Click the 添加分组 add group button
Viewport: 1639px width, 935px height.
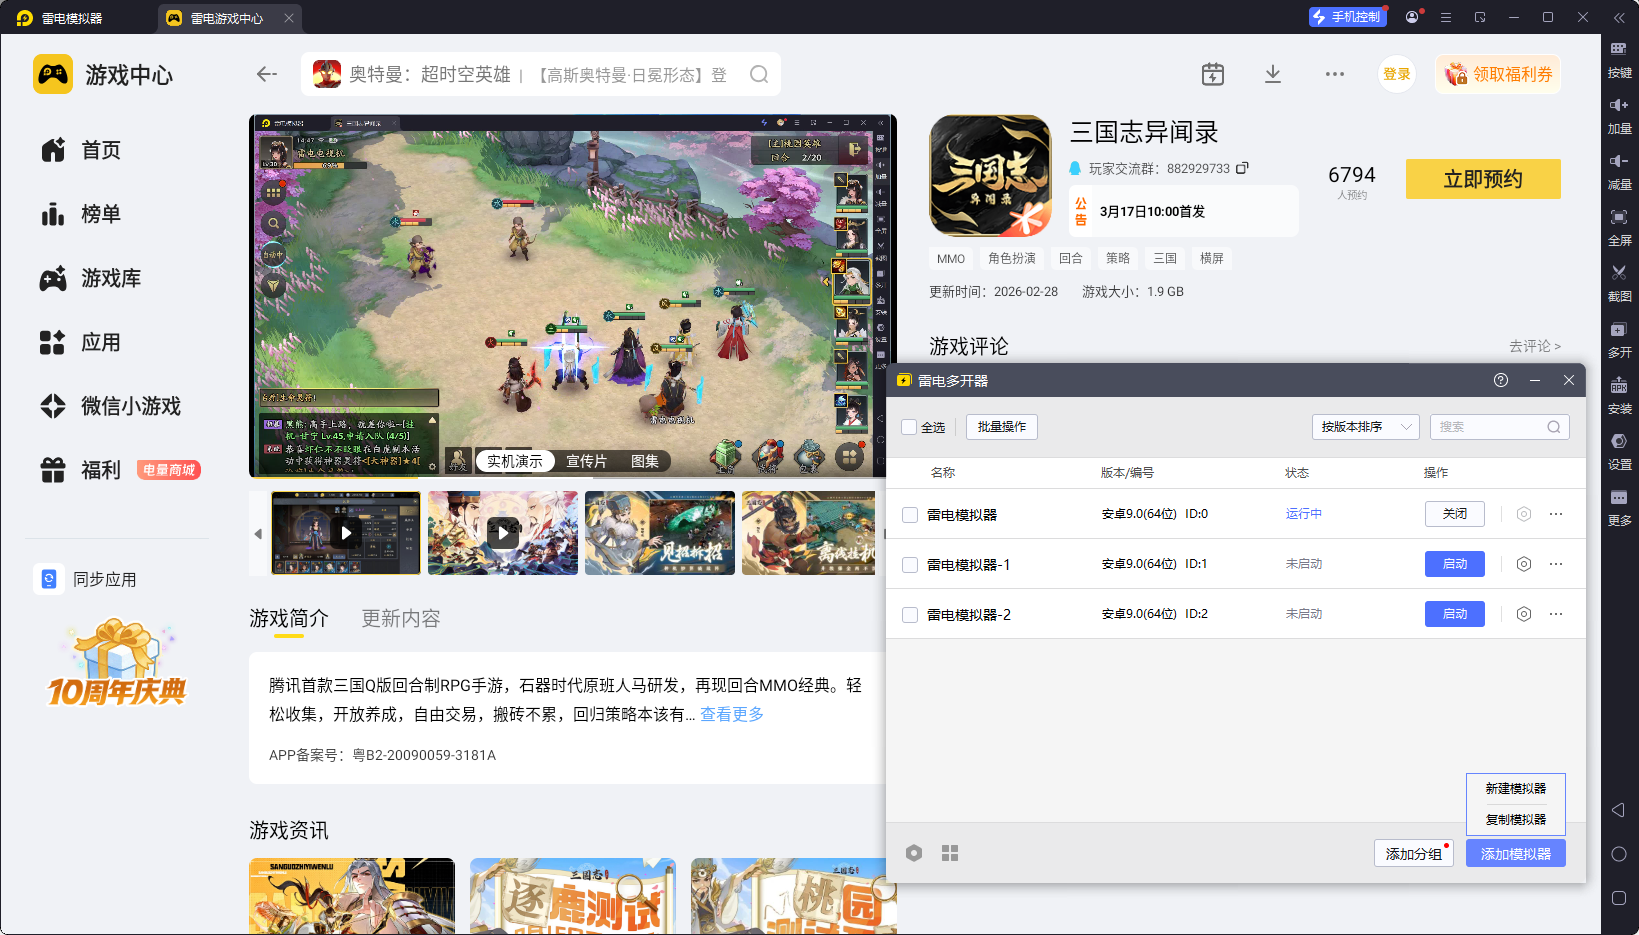[x=1414, y=854]
